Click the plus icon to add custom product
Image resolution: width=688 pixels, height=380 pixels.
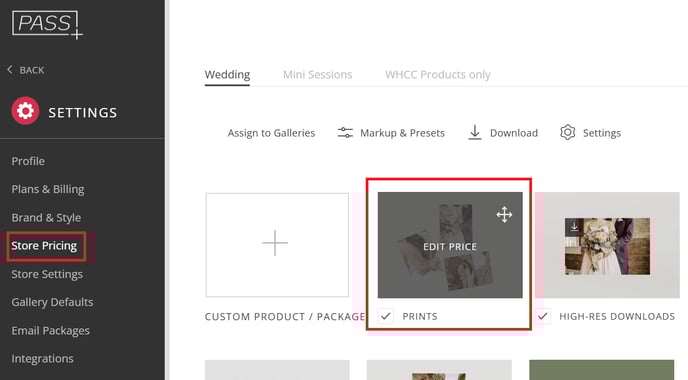(x=275, y=243)
